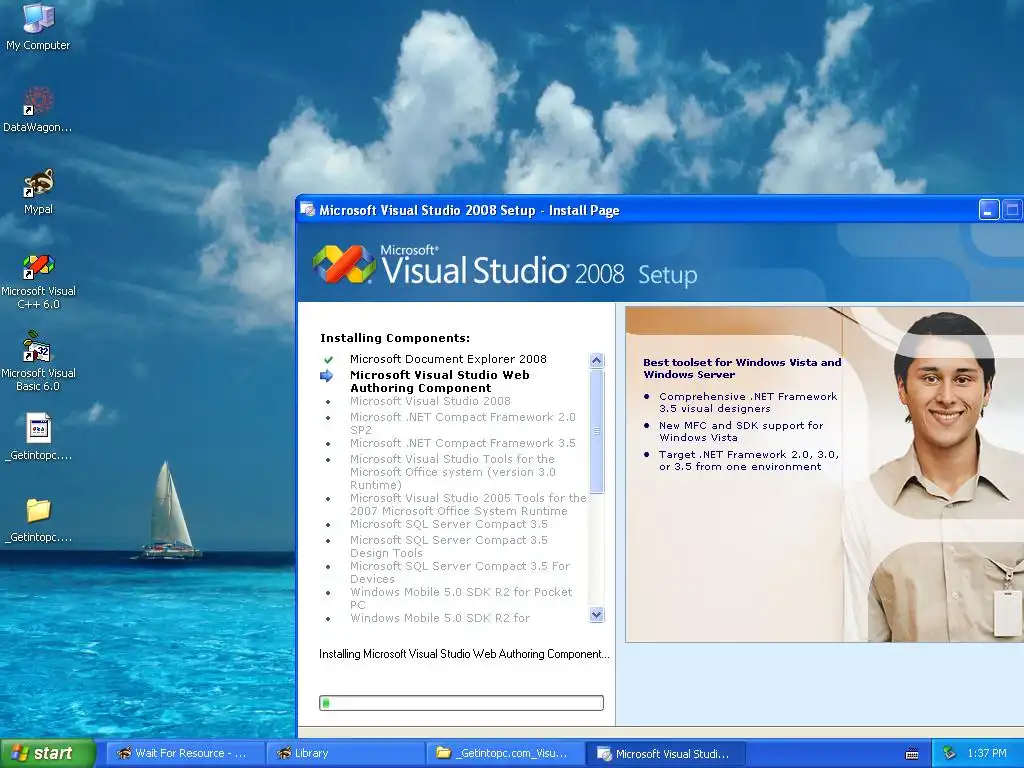Minimize the Visual Studio 2008 Setup window
1024x768 pixels.
click(x=989, y=210)
